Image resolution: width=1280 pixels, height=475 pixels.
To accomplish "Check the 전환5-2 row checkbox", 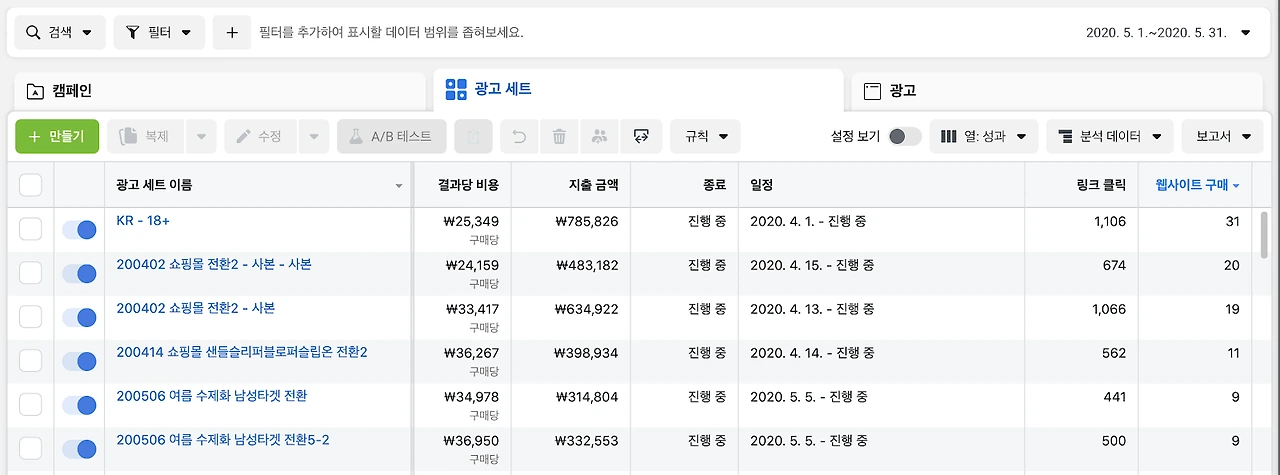I will pos(30,448).
